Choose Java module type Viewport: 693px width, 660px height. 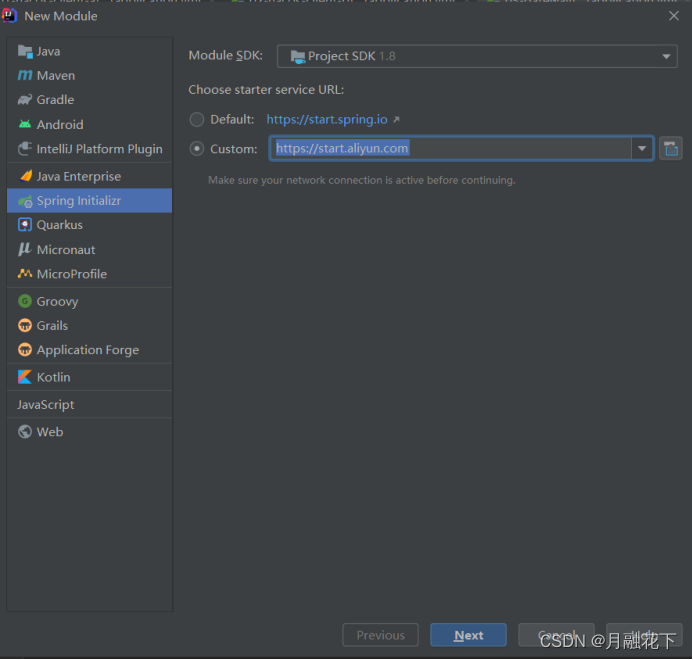[90, 52]
